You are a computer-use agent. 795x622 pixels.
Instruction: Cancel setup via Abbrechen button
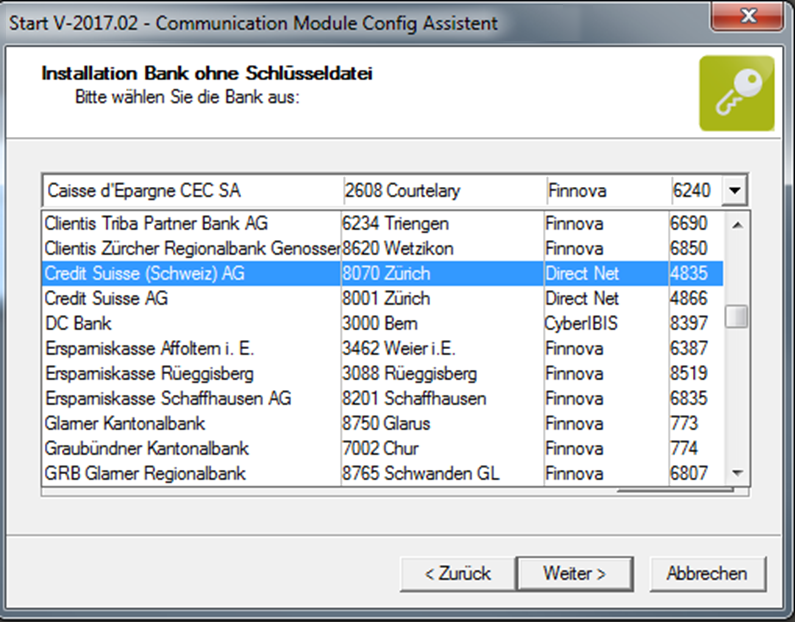pyautogui.click(x=707, y=574)
